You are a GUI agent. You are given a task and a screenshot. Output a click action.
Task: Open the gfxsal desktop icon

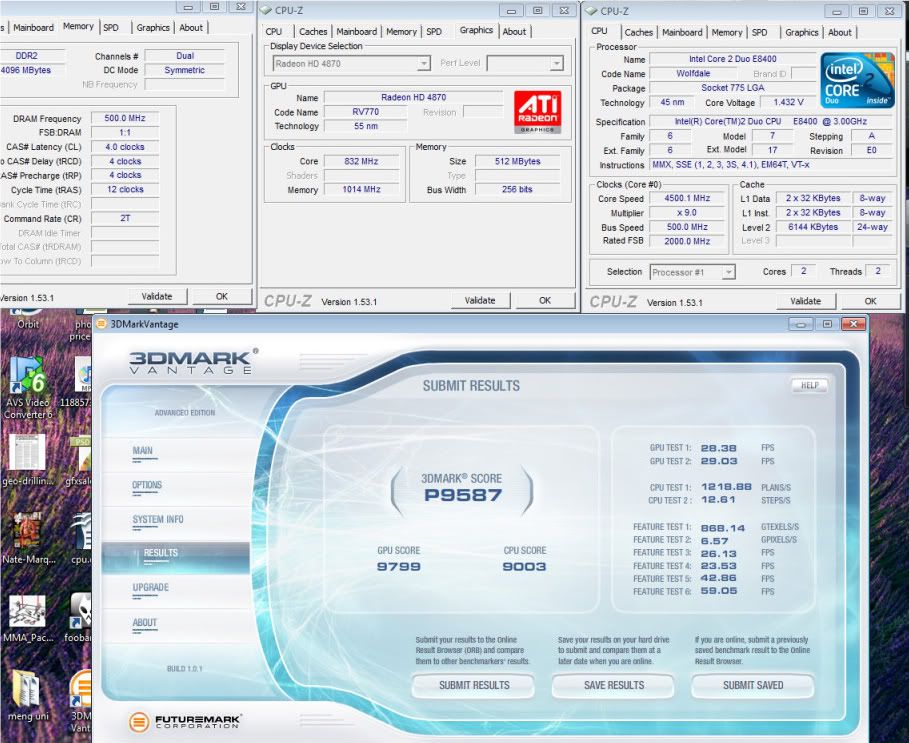coord(80,462)
